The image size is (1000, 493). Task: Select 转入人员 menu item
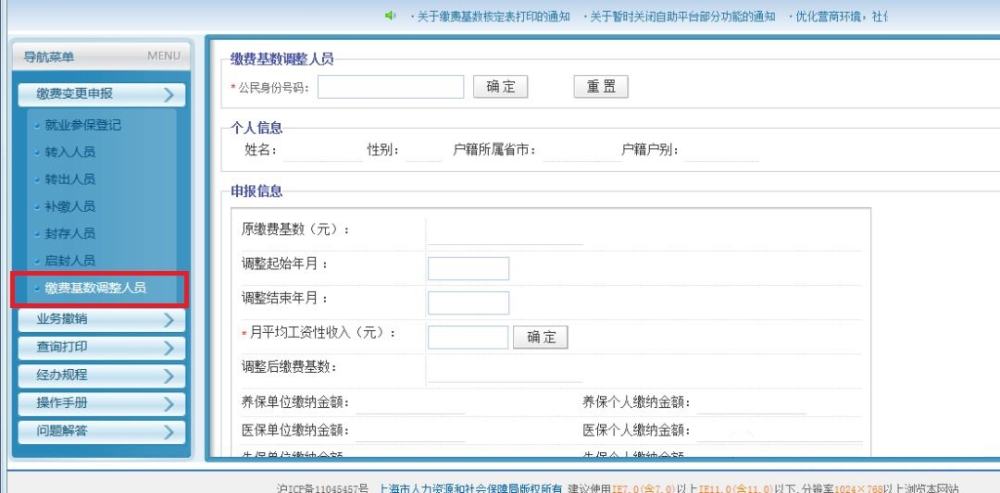coord(70,152)
